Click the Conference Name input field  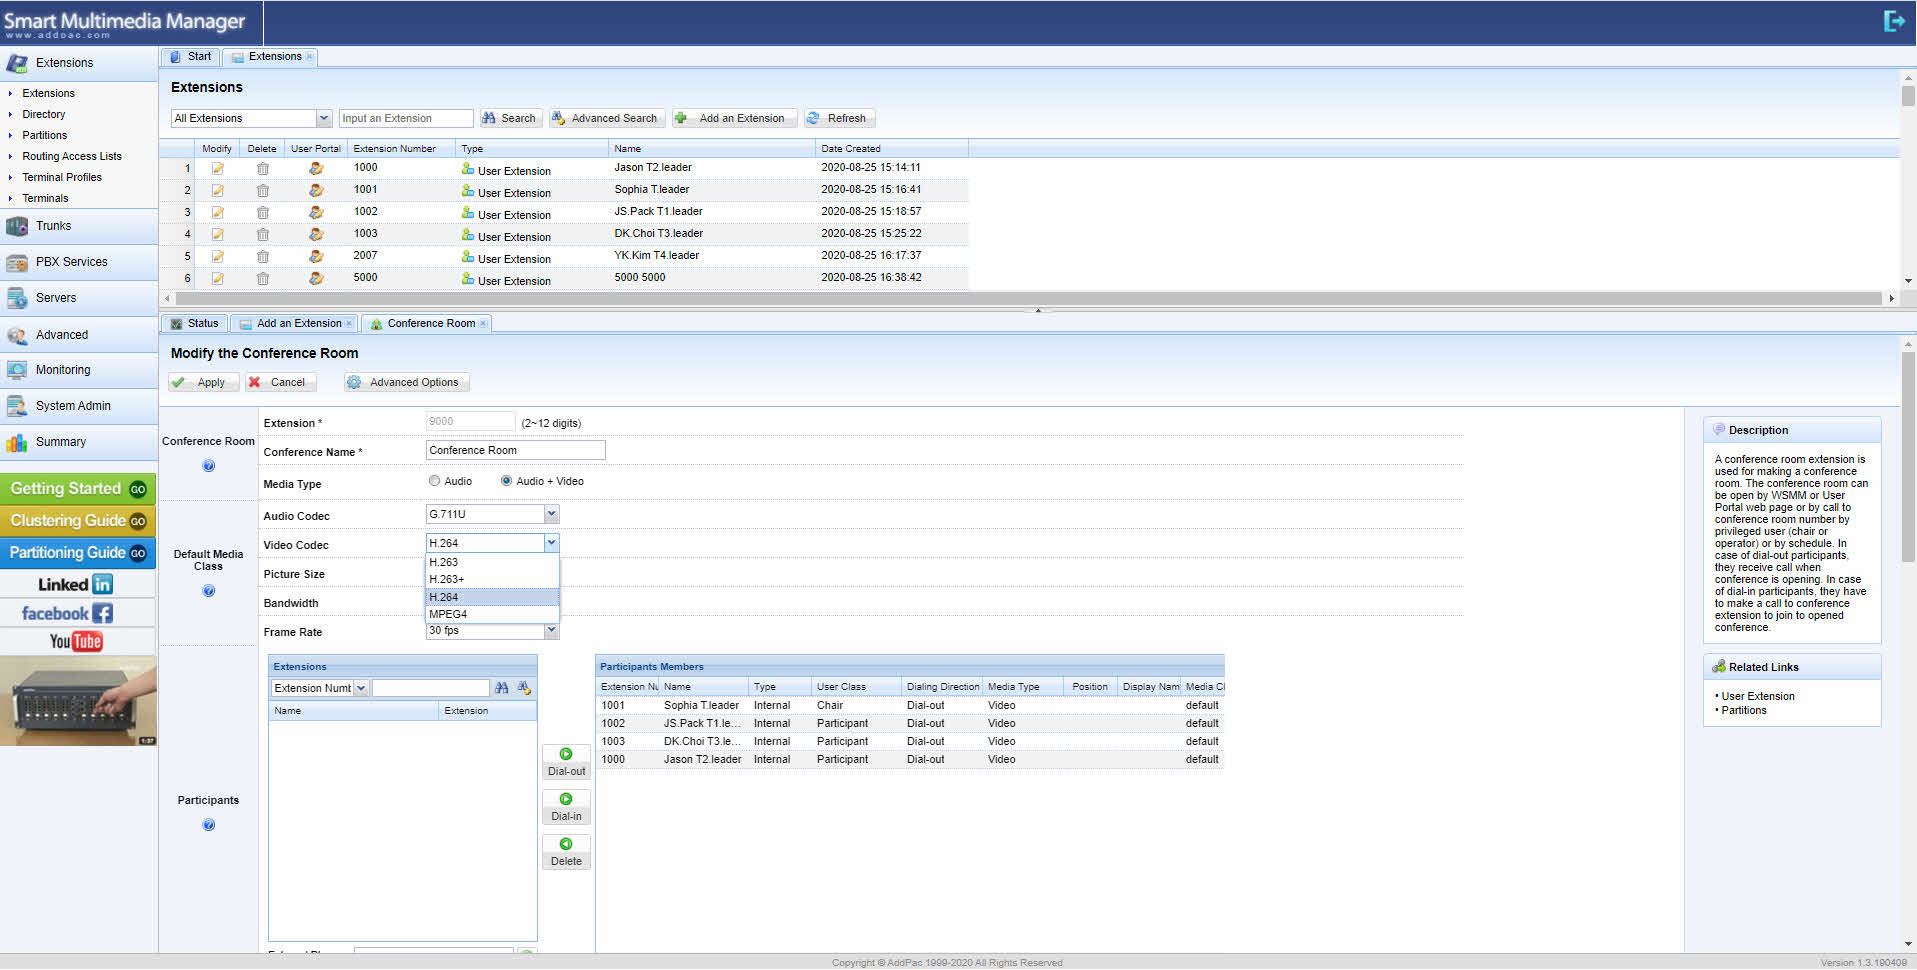(x=515, y=451)
